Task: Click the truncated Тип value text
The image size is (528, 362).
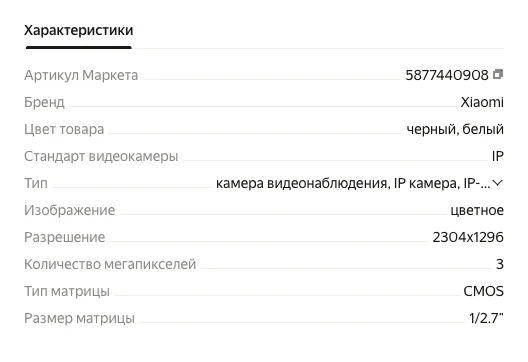Action: point(353,183)
